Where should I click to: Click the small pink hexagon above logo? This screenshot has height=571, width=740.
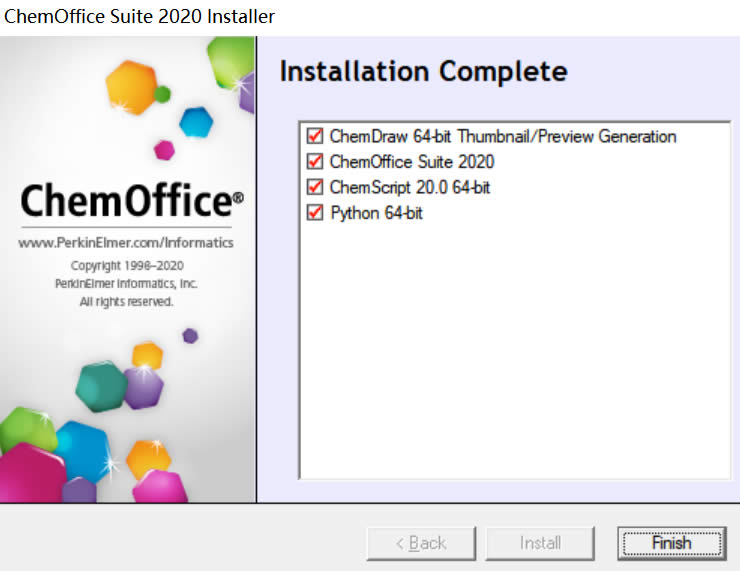click(x=164, y=150)
